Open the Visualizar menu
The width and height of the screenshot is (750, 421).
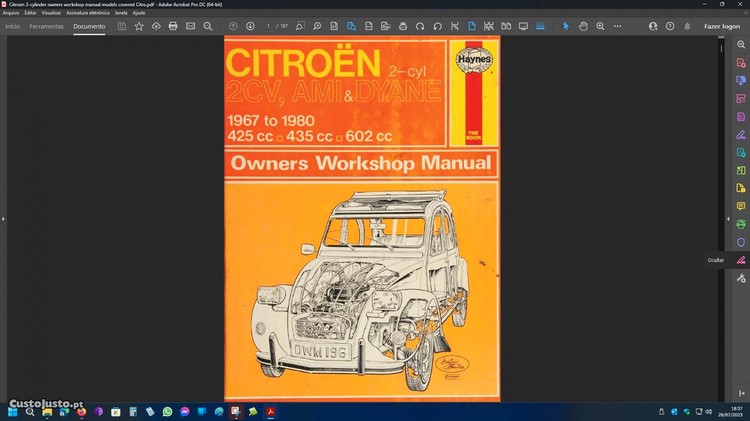click(51, 13)
